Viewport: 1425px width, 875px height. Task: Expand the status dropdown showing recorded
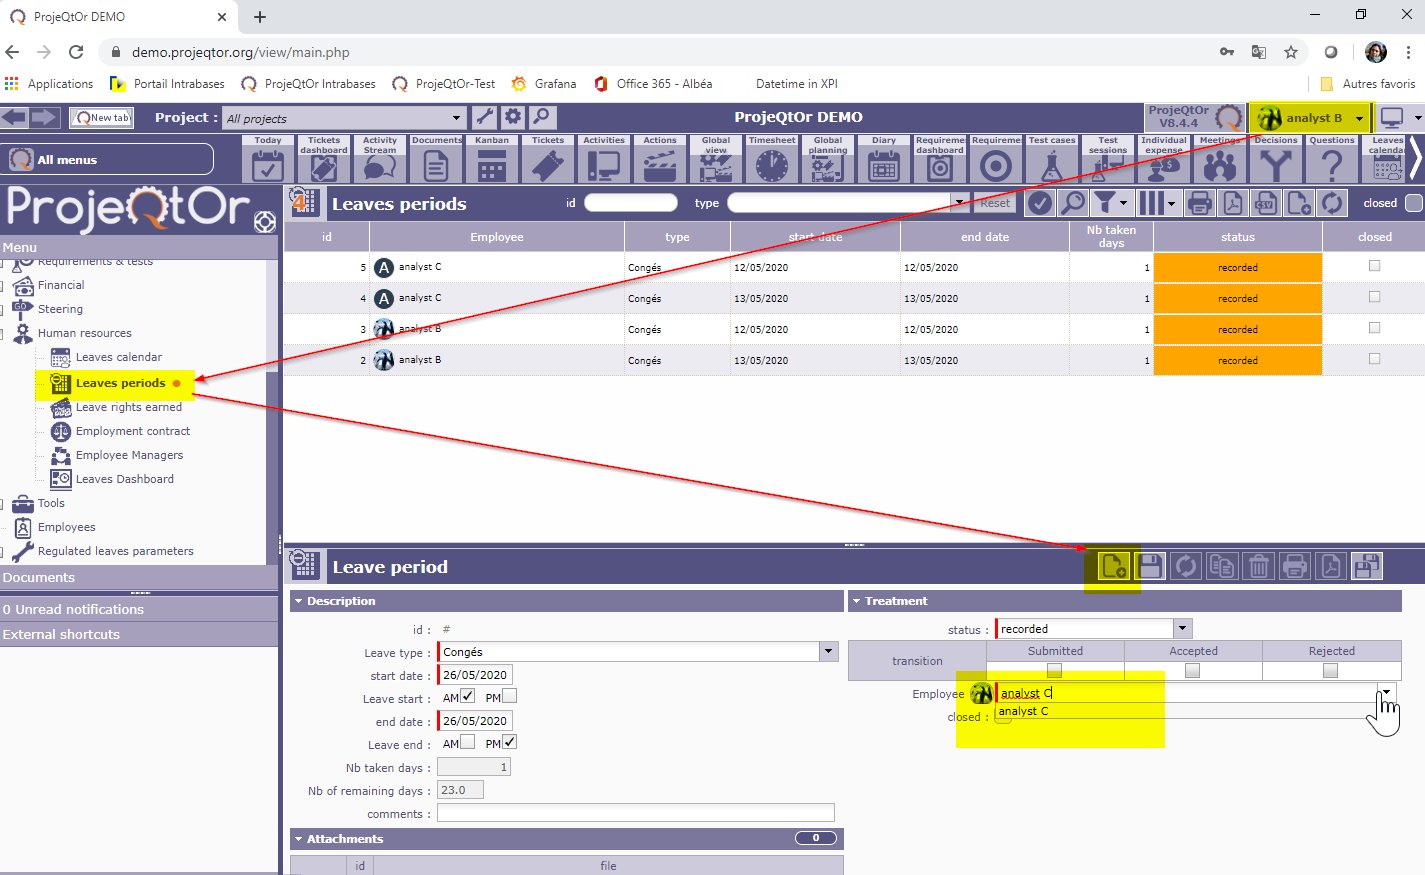[1182, 629]
